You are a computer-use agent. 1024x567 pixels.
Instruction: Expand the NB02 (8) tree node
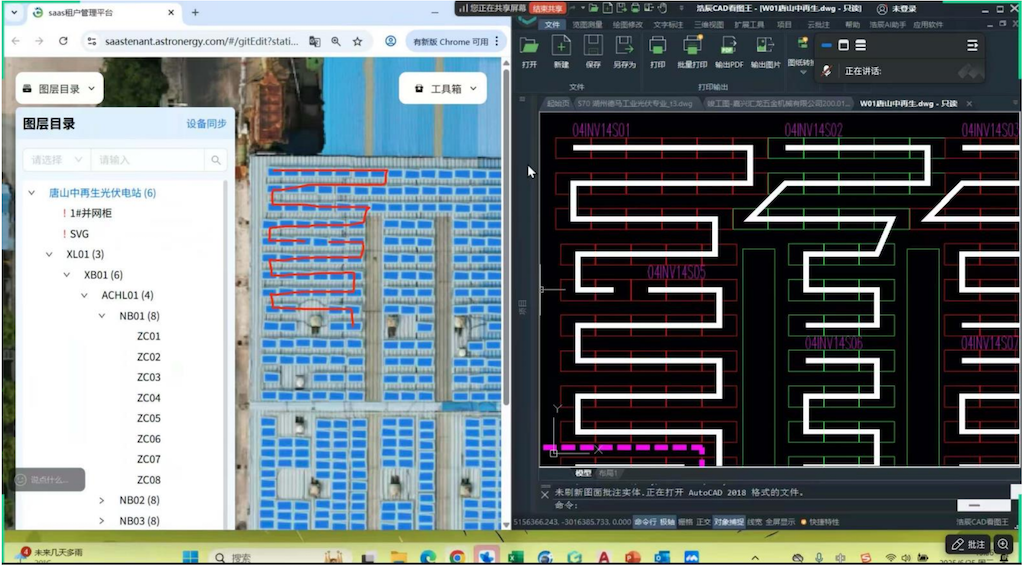102,500
